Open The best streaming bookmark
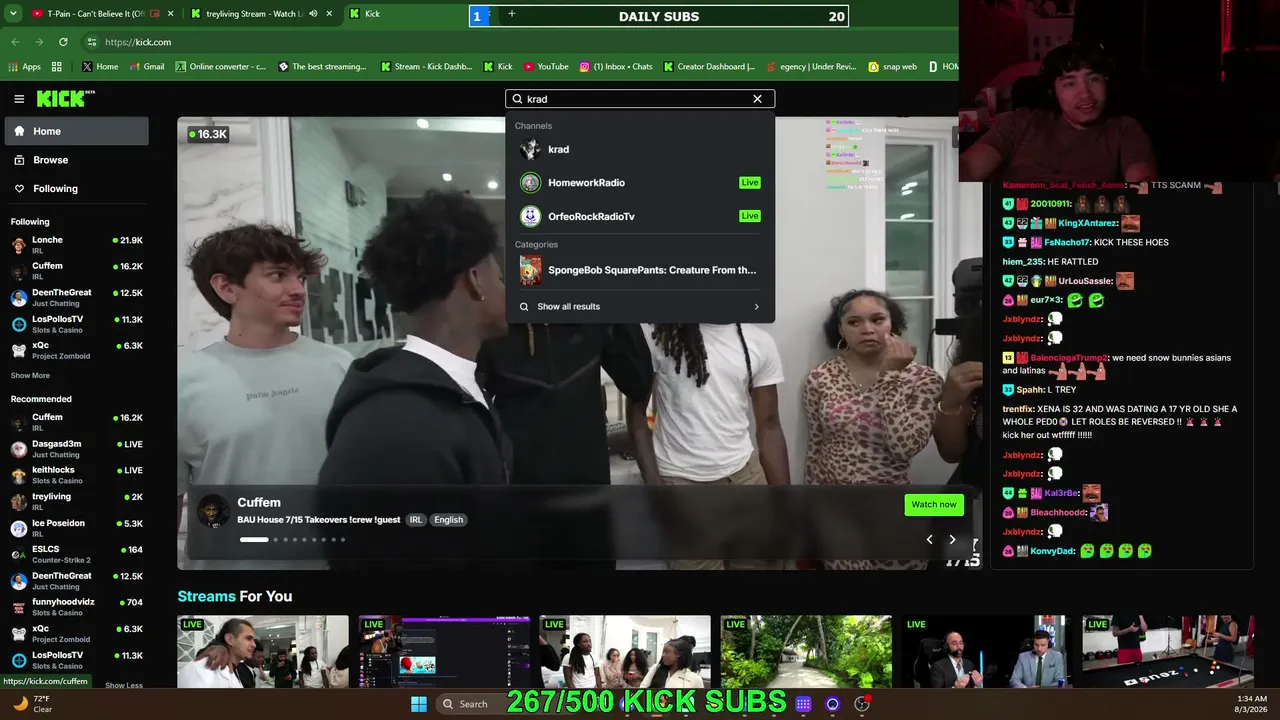 pos(323,67)
